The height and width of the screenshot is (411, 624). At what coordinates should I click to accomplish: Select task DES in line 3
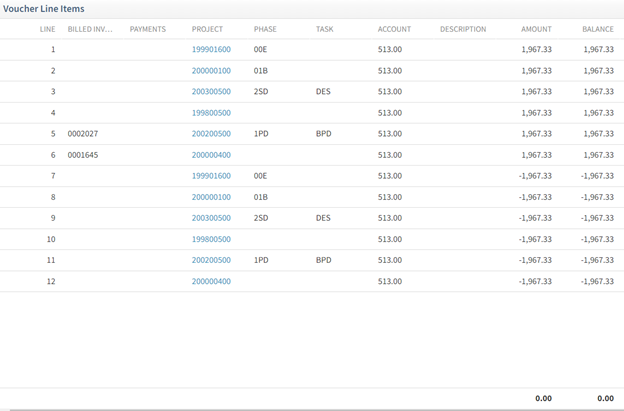coord(323,92)
